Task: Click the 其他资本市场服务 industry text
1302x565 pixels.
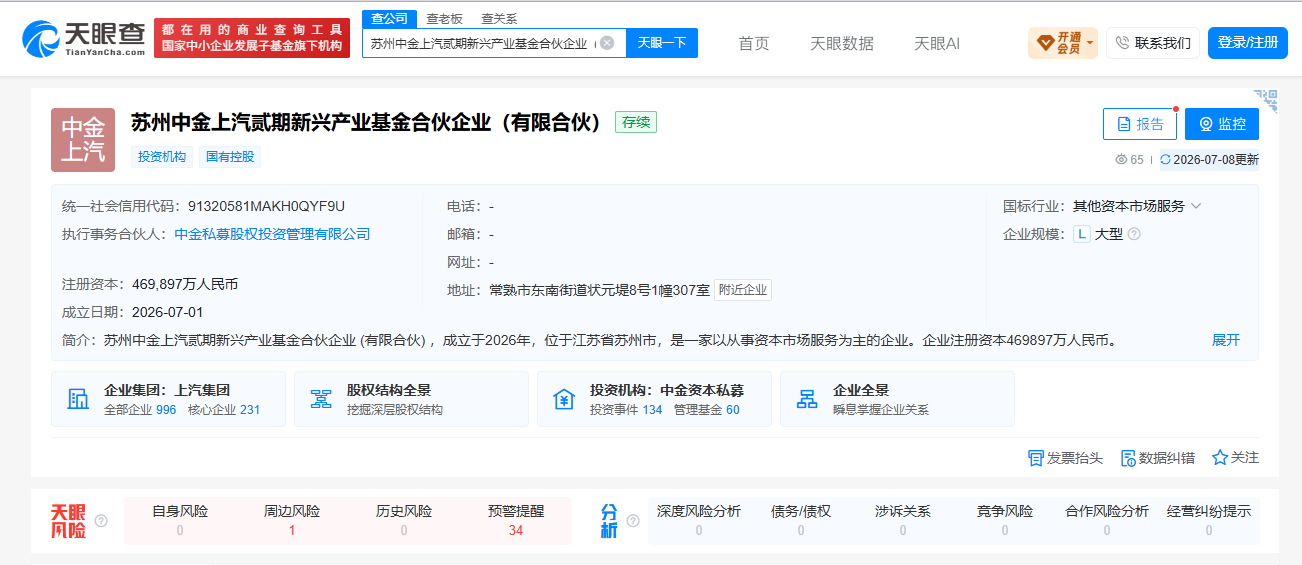Action: click(x=1128, y=206)
